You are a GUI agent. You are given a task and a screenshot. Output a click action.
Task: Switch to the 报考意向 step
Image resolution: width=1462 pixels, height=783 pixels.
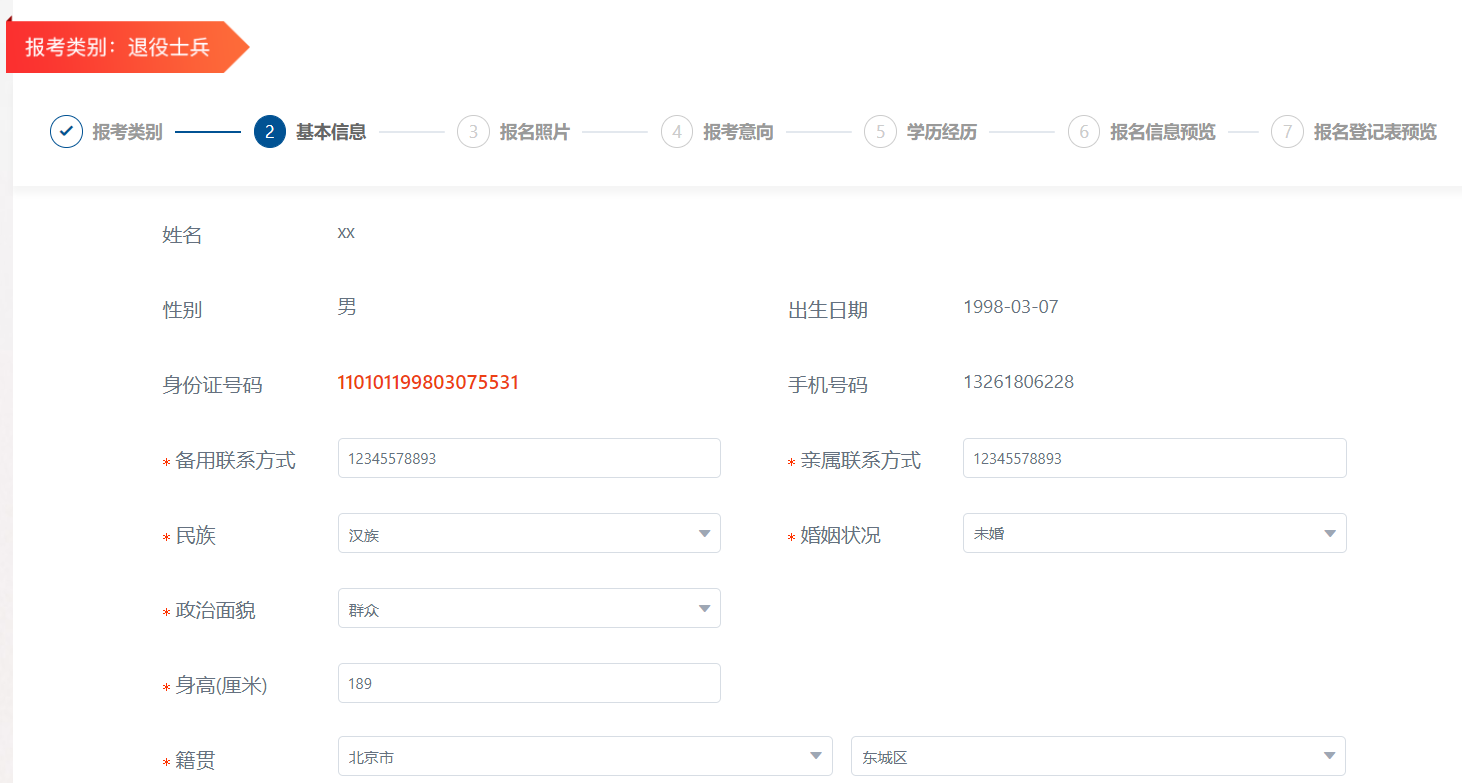738,132
